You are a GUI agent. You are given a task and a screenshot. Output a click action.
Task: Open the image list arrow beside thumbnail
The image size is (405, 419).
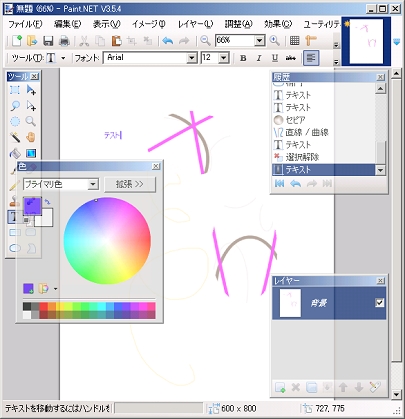[397, 42]
